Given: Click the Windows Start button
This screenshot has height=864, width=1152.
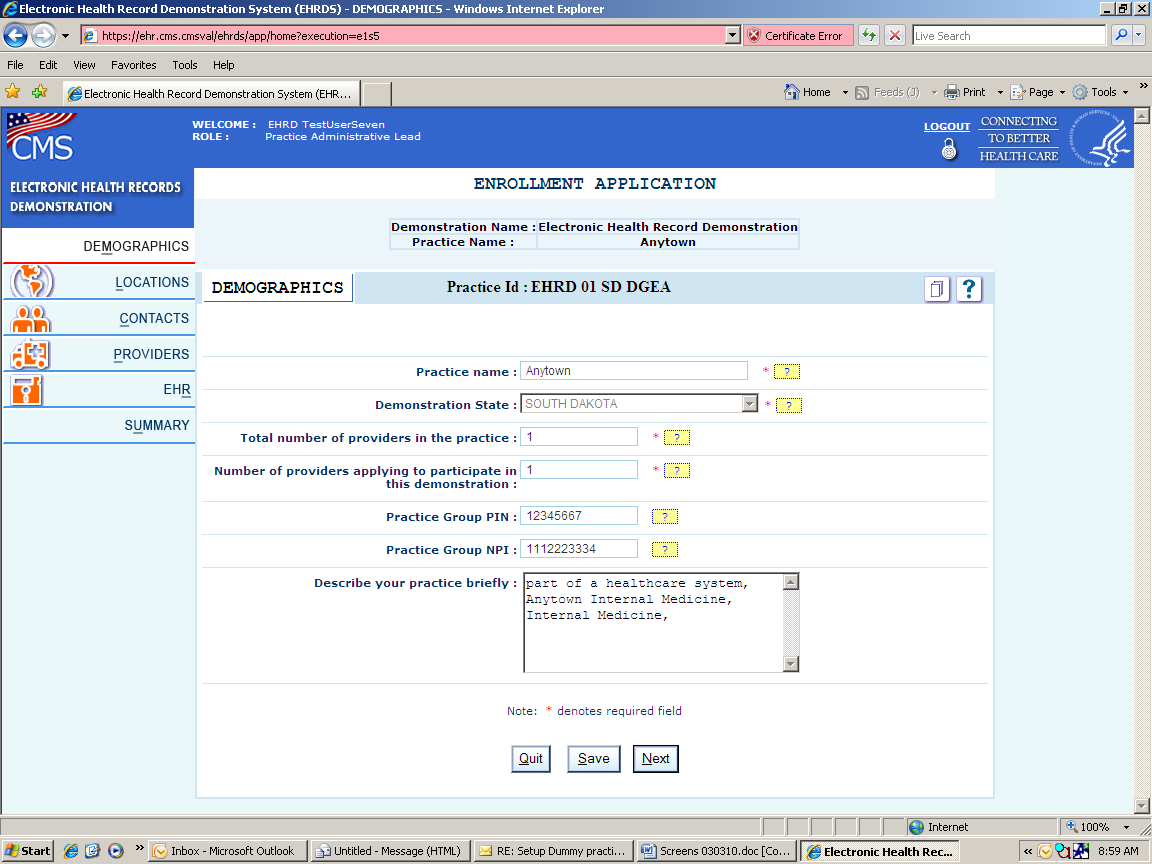Looking at the screenshot, I should 27,851.
